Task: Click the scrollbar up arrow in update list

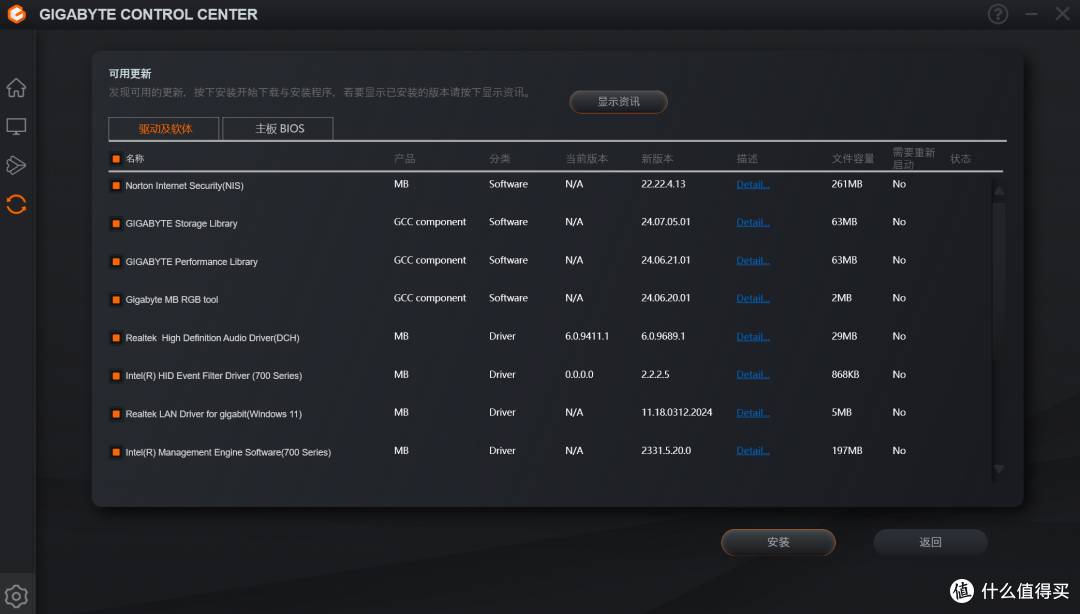Action: tap(999, 190)
